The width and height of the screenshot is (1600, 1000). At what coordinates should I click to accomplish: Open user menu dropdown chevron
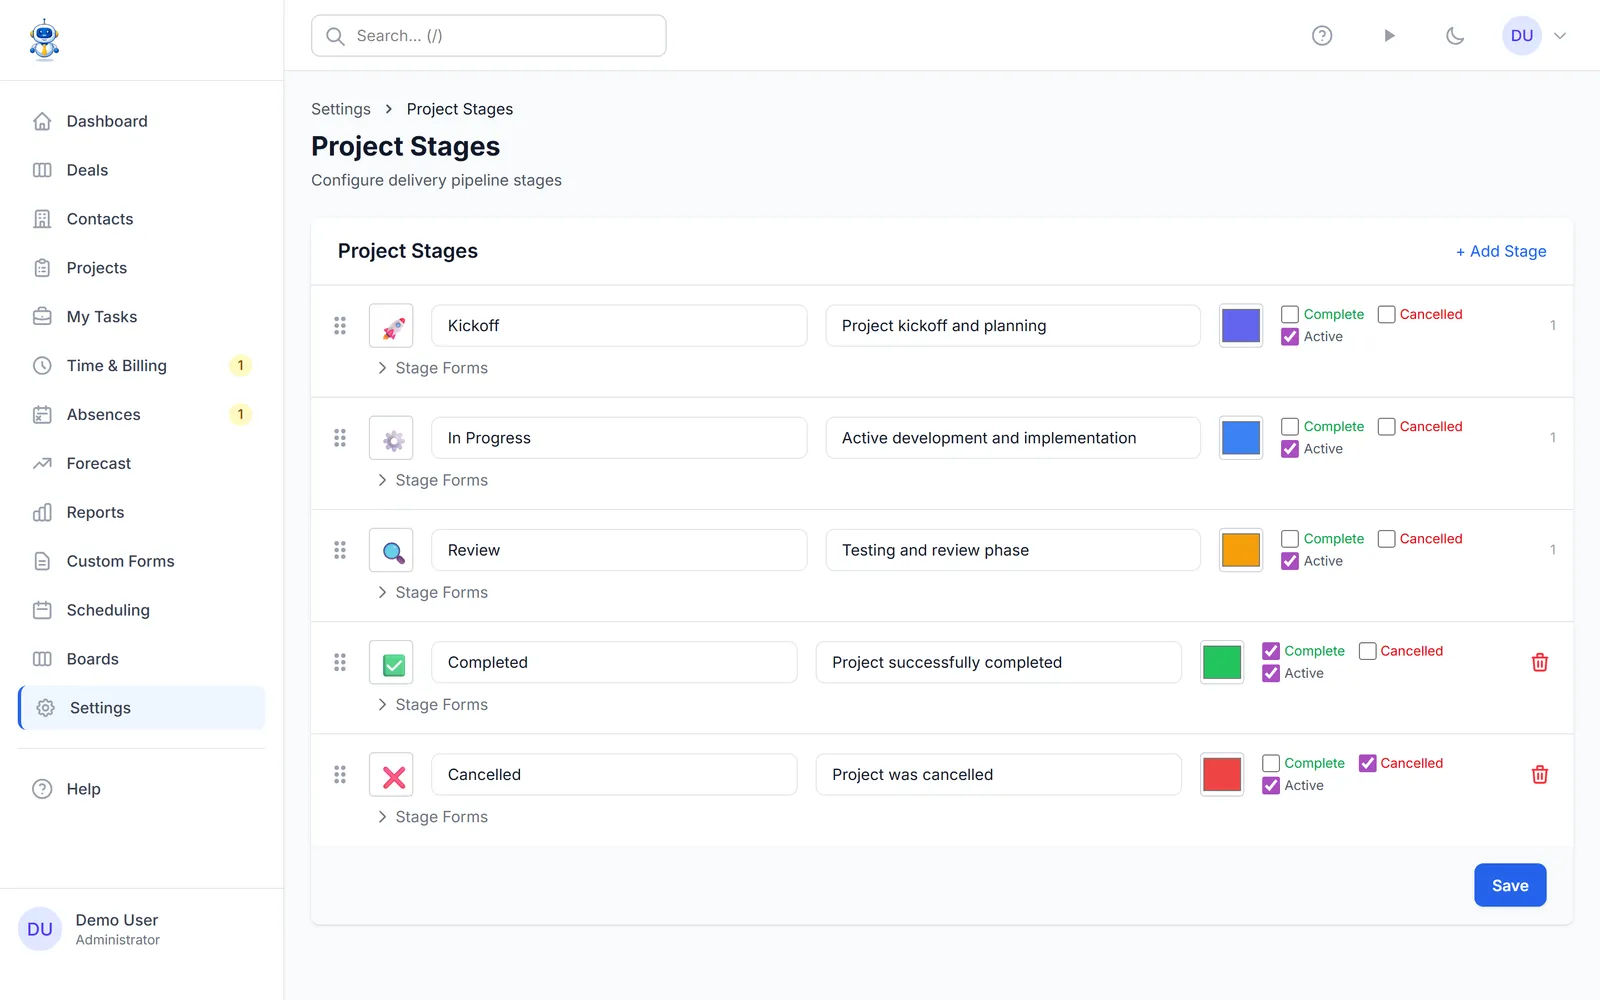pos(1560,36)
